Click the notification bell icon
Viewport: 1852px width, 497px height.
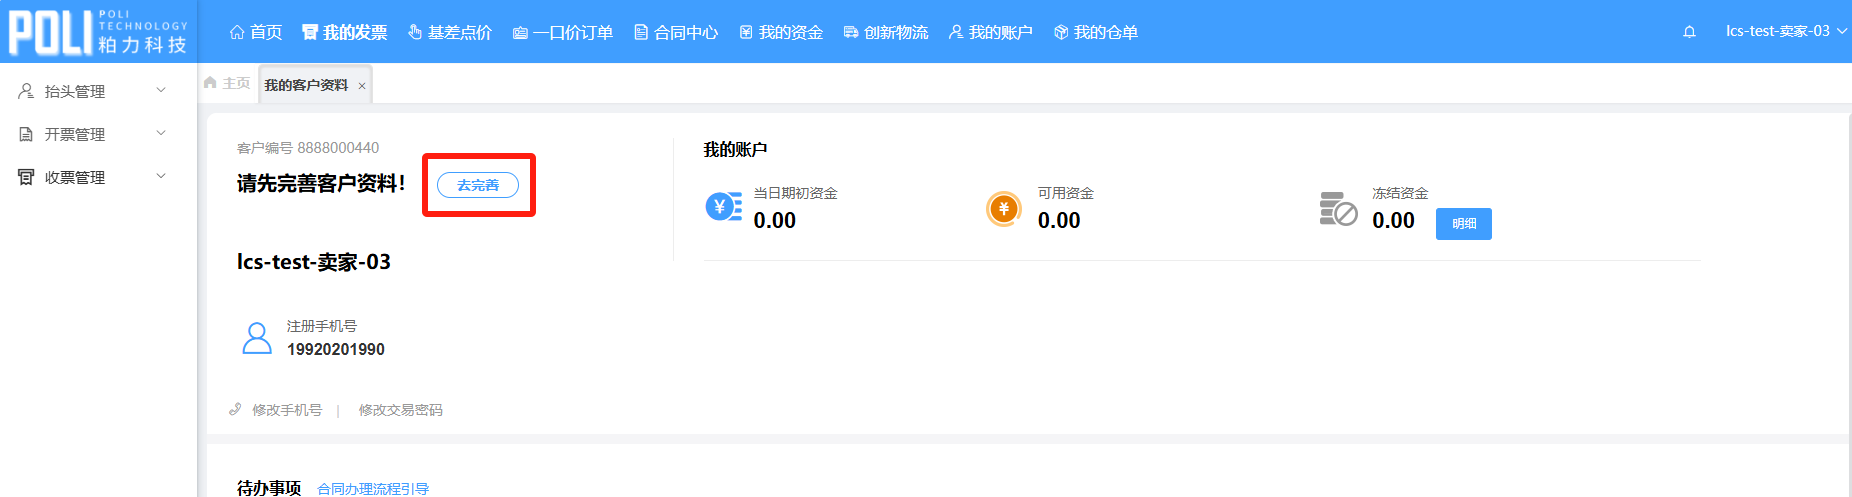click(1689, 32)
